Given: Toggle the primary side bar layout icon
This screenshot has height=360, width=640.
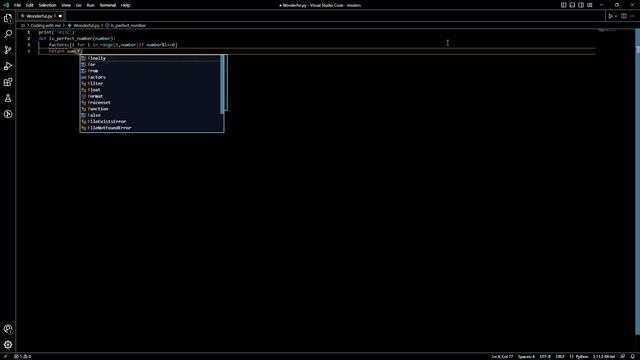Looking at the screenshot, I should 563,5.
